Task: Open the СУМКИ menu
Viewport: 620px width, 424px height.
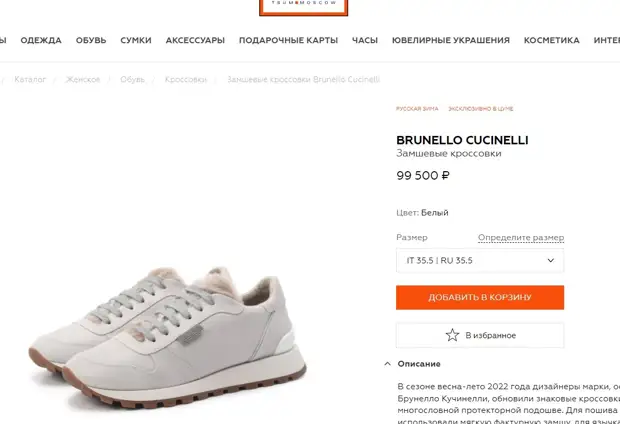Action: coord(136,40)
